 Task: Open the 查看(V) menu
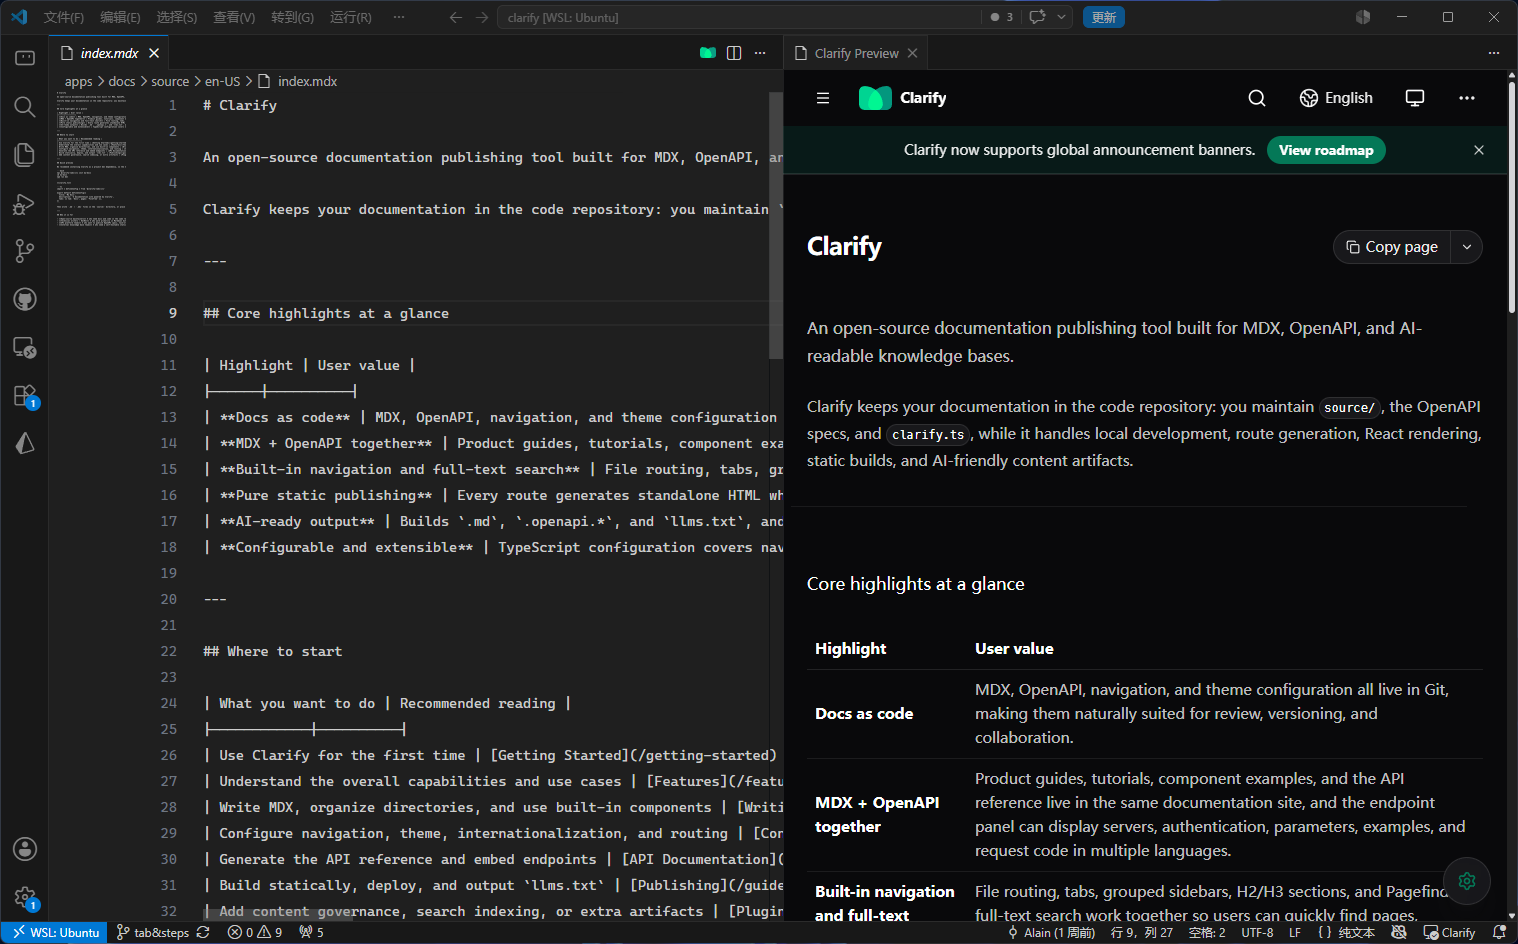[x=234, y=17]
